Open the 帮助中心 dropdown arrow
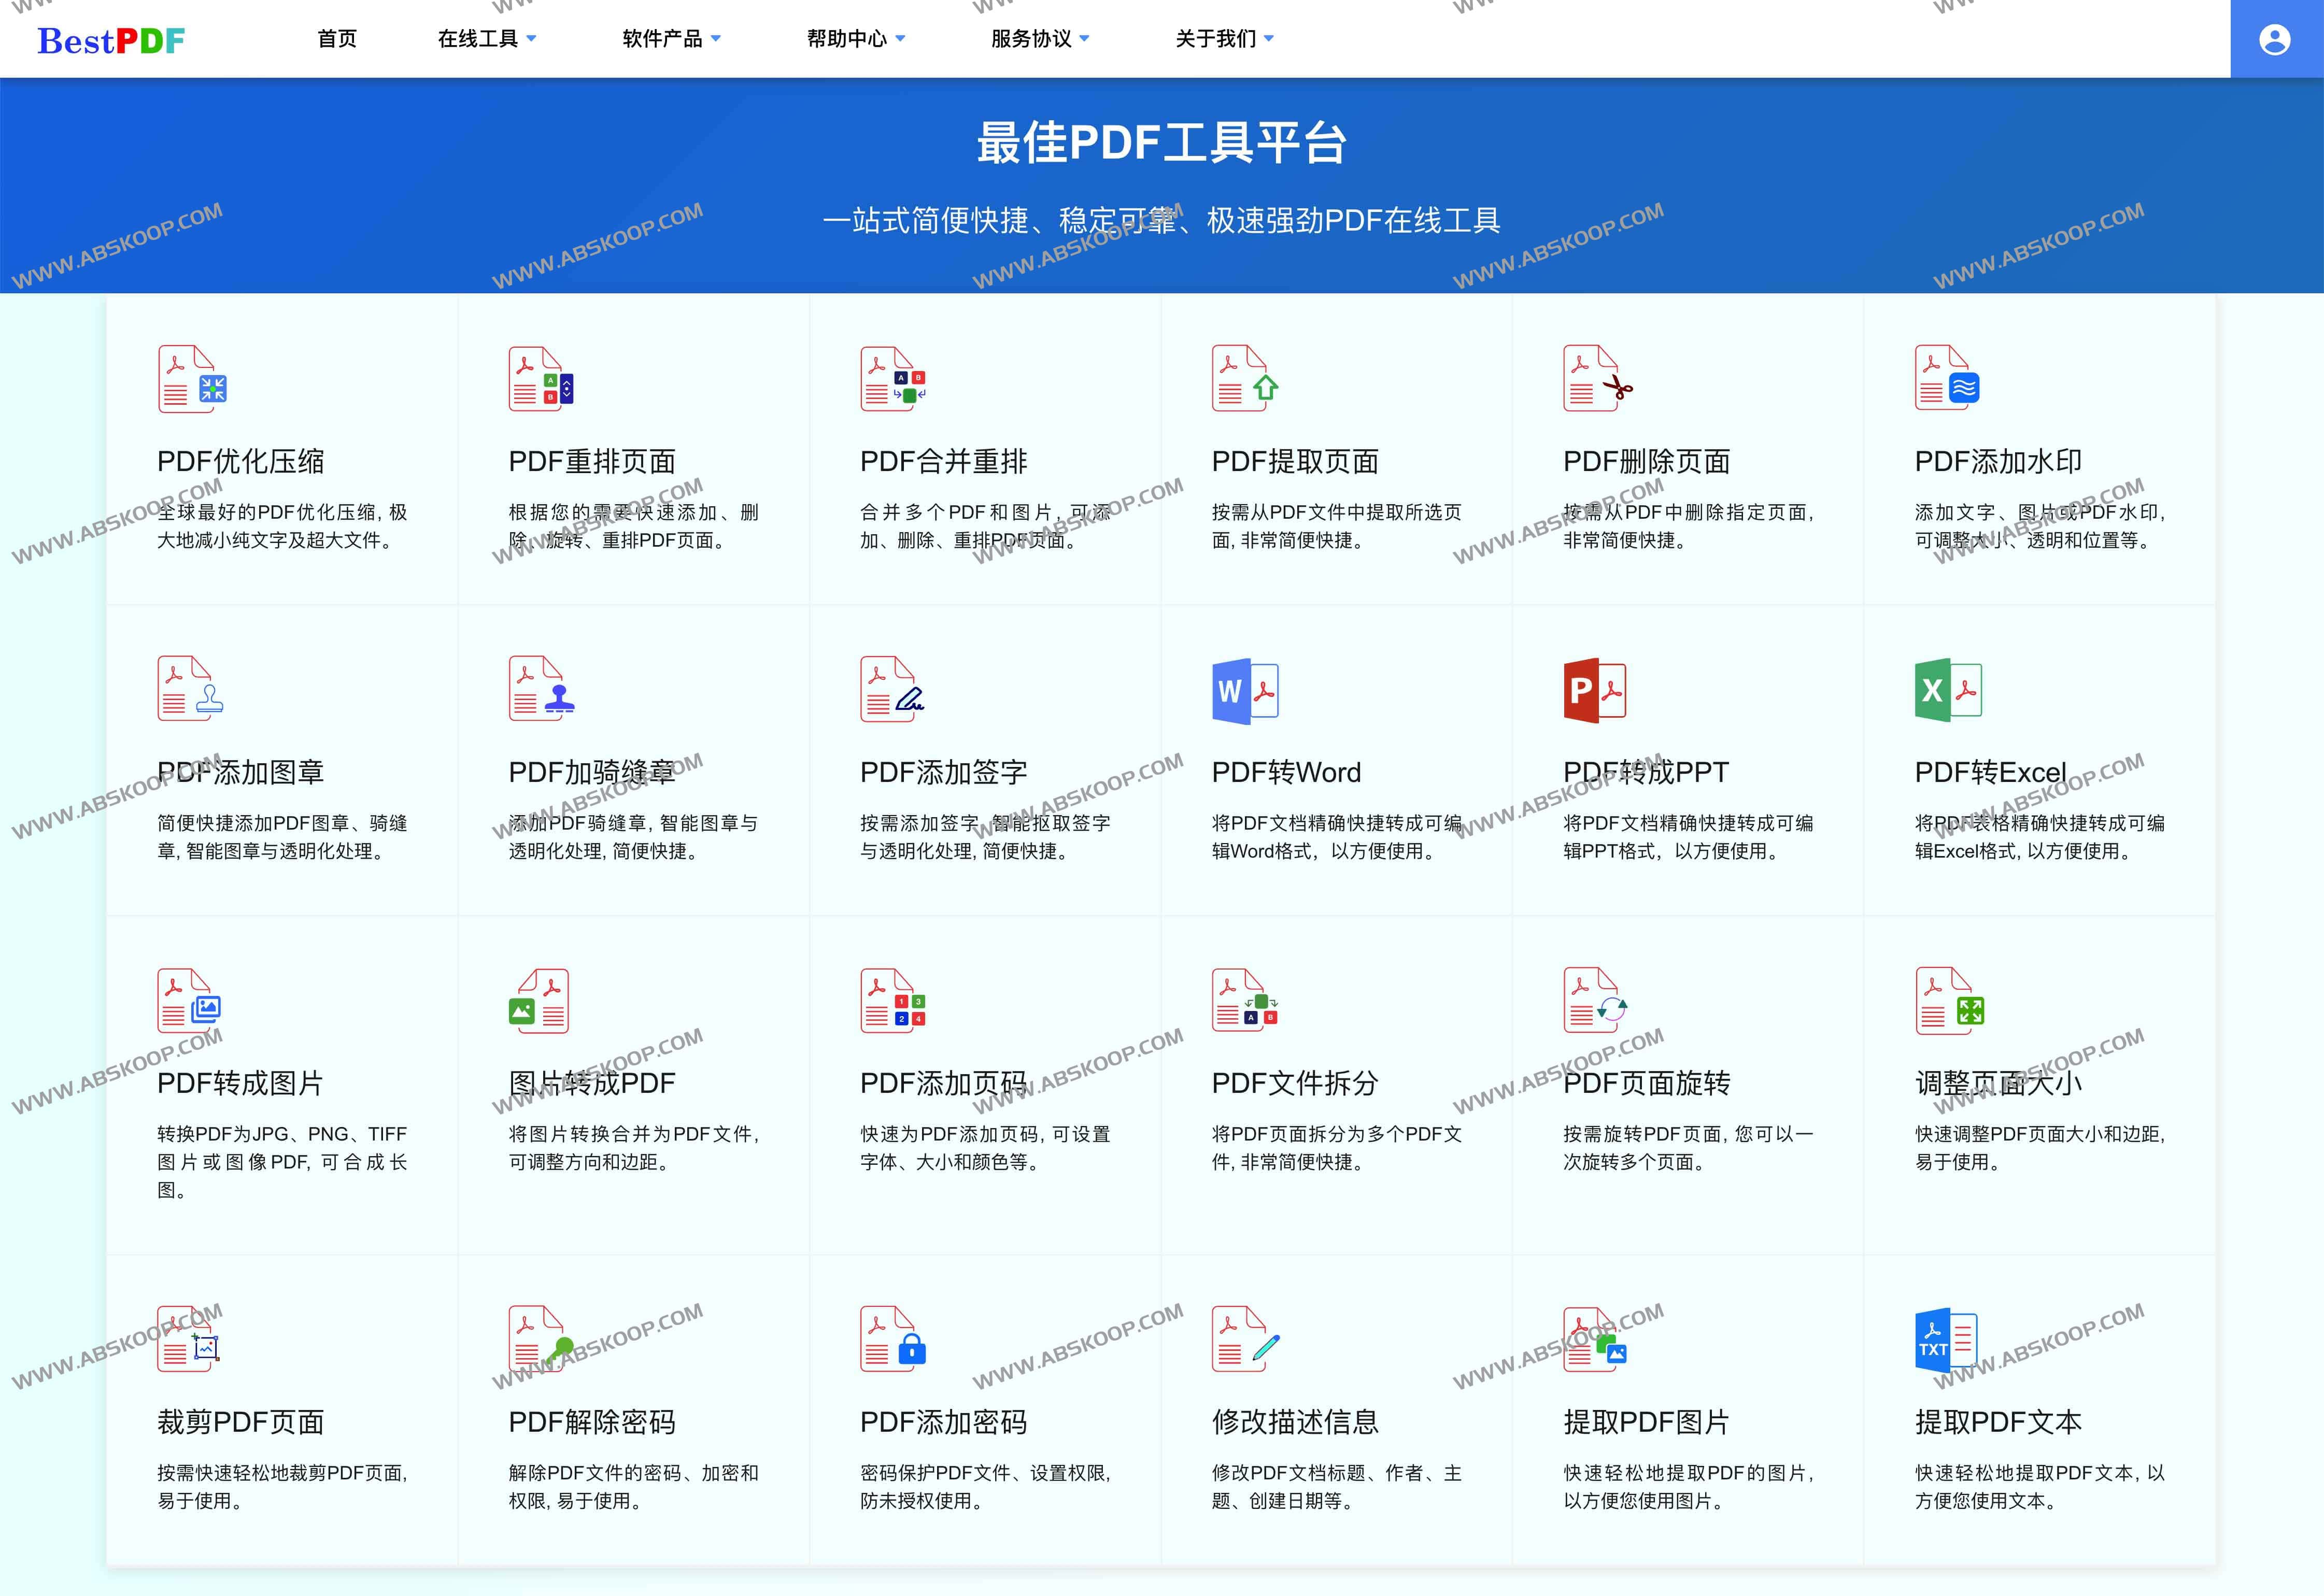Screen dimensions: 2324x1596 click(x=900, y=39)
